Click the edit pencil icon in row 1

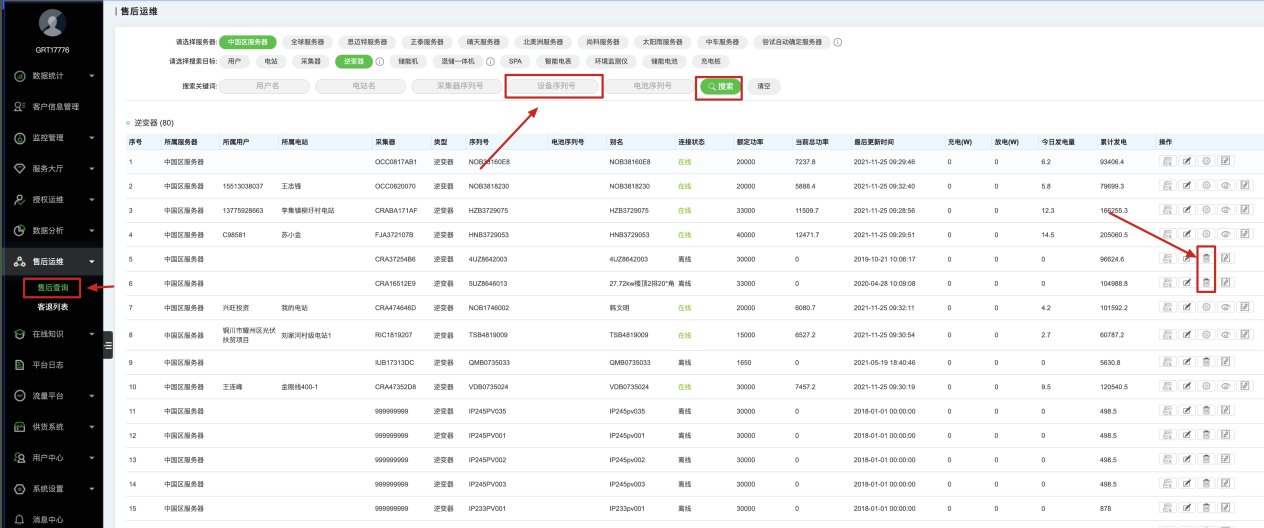point(1187,161)
